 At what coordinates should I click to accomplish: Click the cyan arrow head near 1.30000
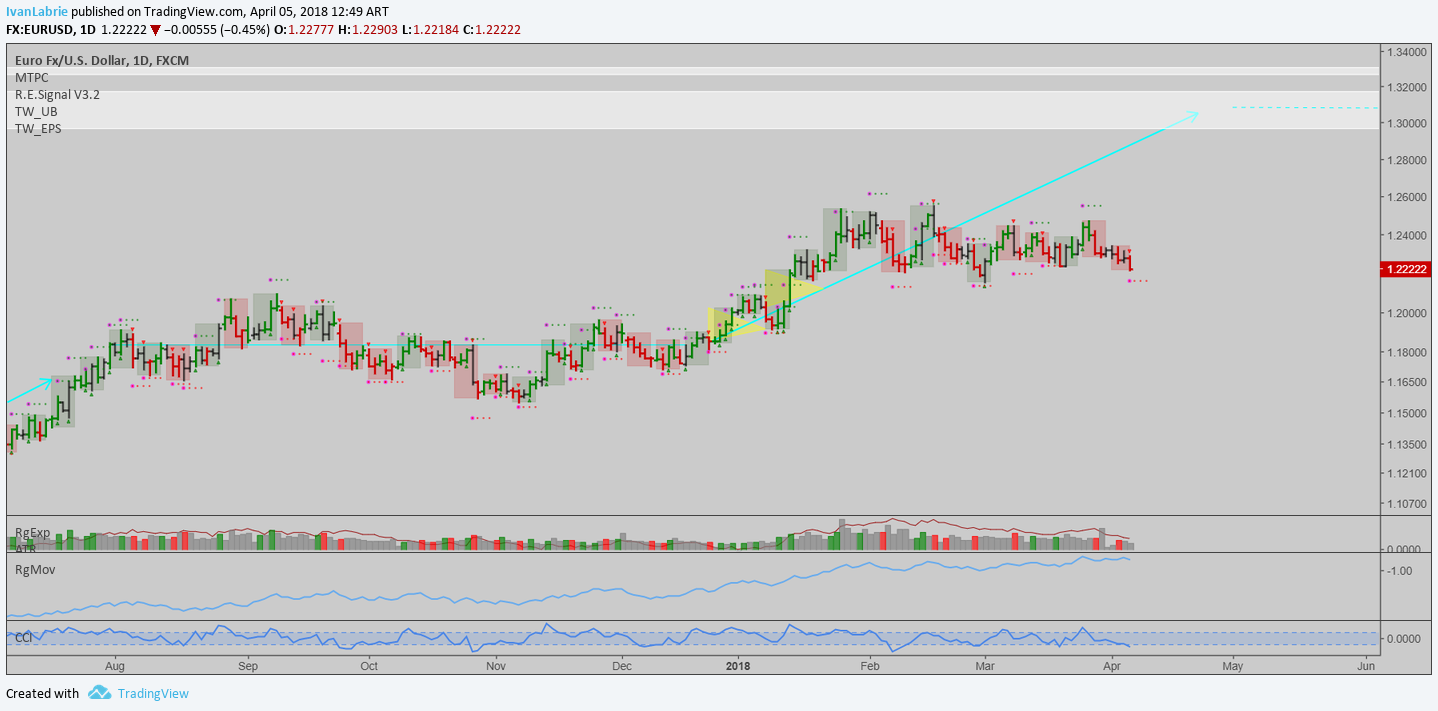coord(1191,116)
